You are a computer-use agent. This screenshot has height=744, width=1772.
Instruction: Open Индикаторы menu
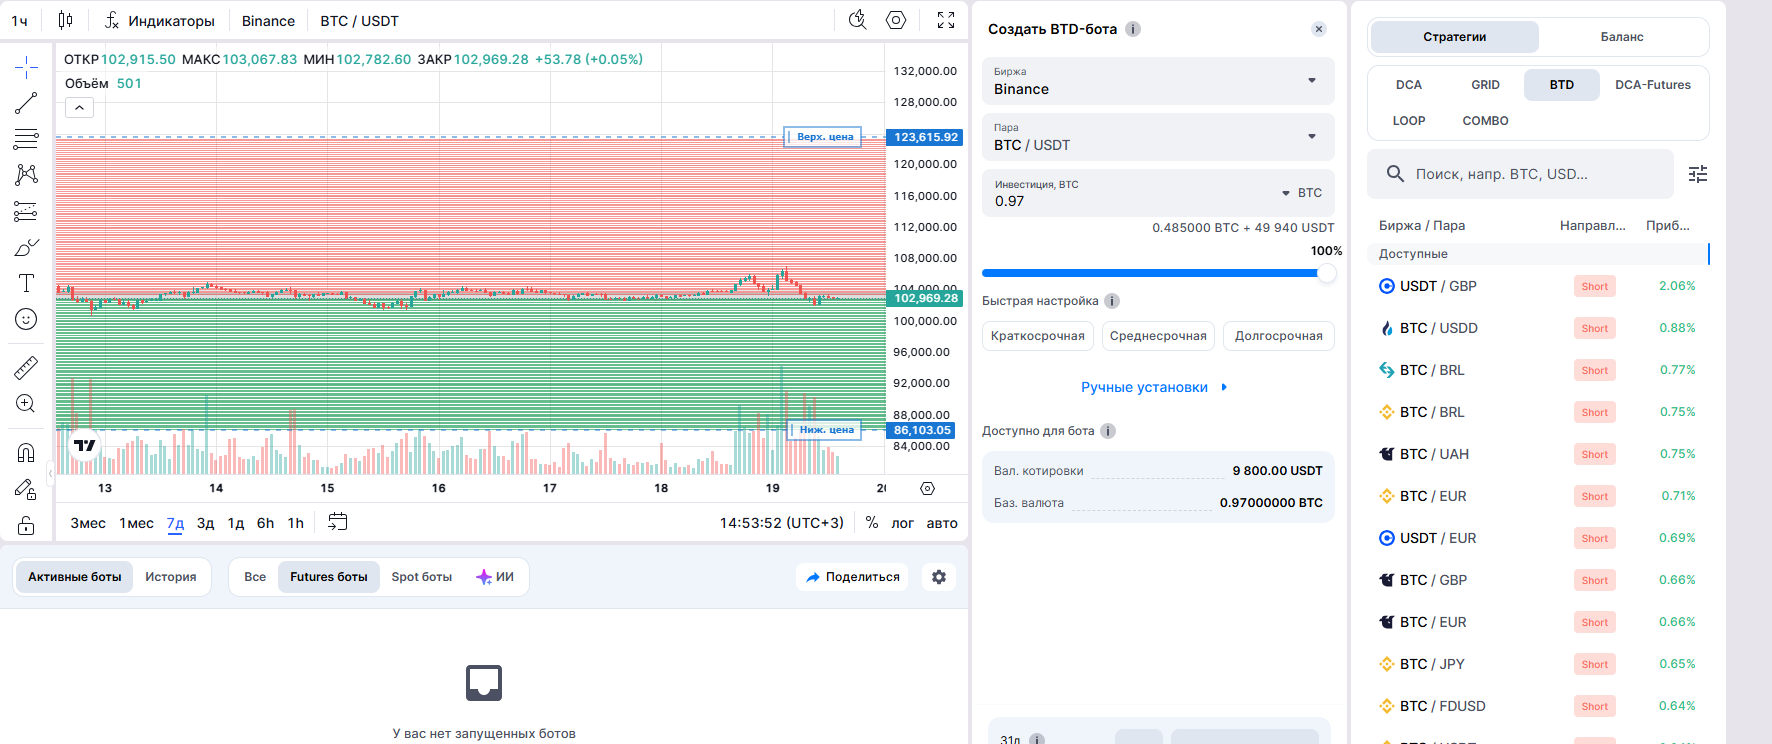(160, 20)
